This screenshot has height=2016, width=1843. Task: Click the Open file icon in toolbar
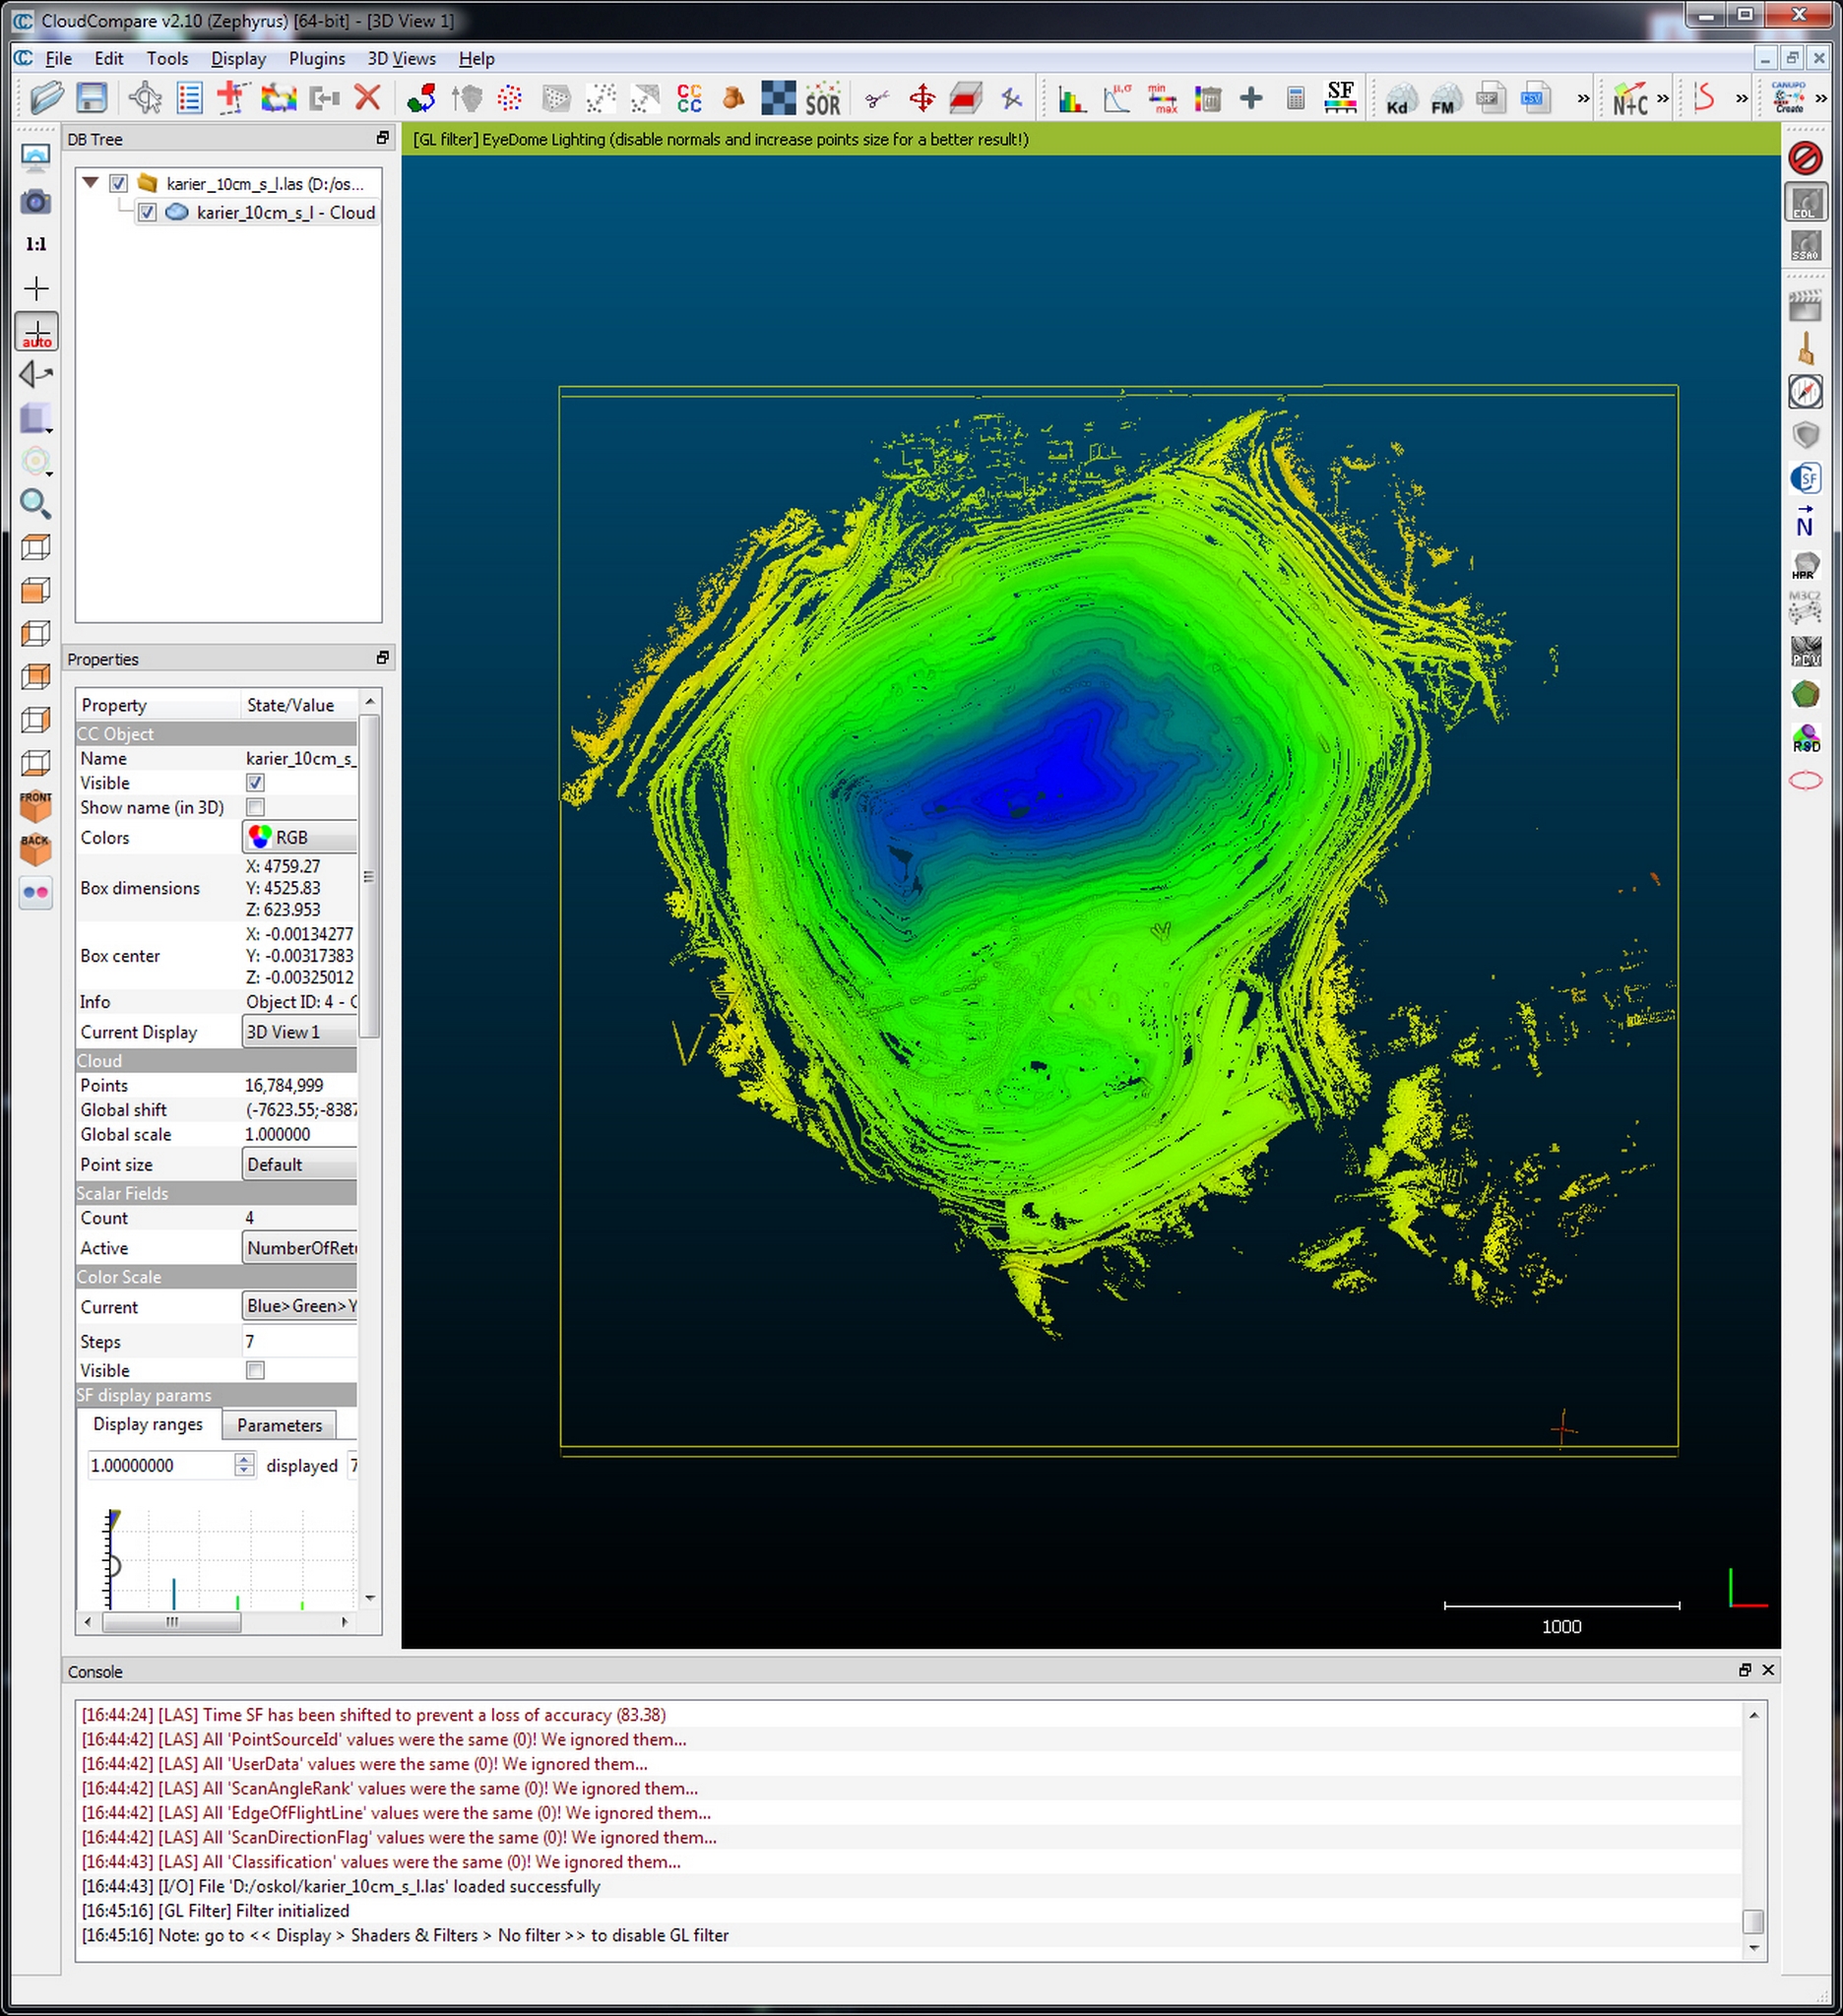(46, 98)
